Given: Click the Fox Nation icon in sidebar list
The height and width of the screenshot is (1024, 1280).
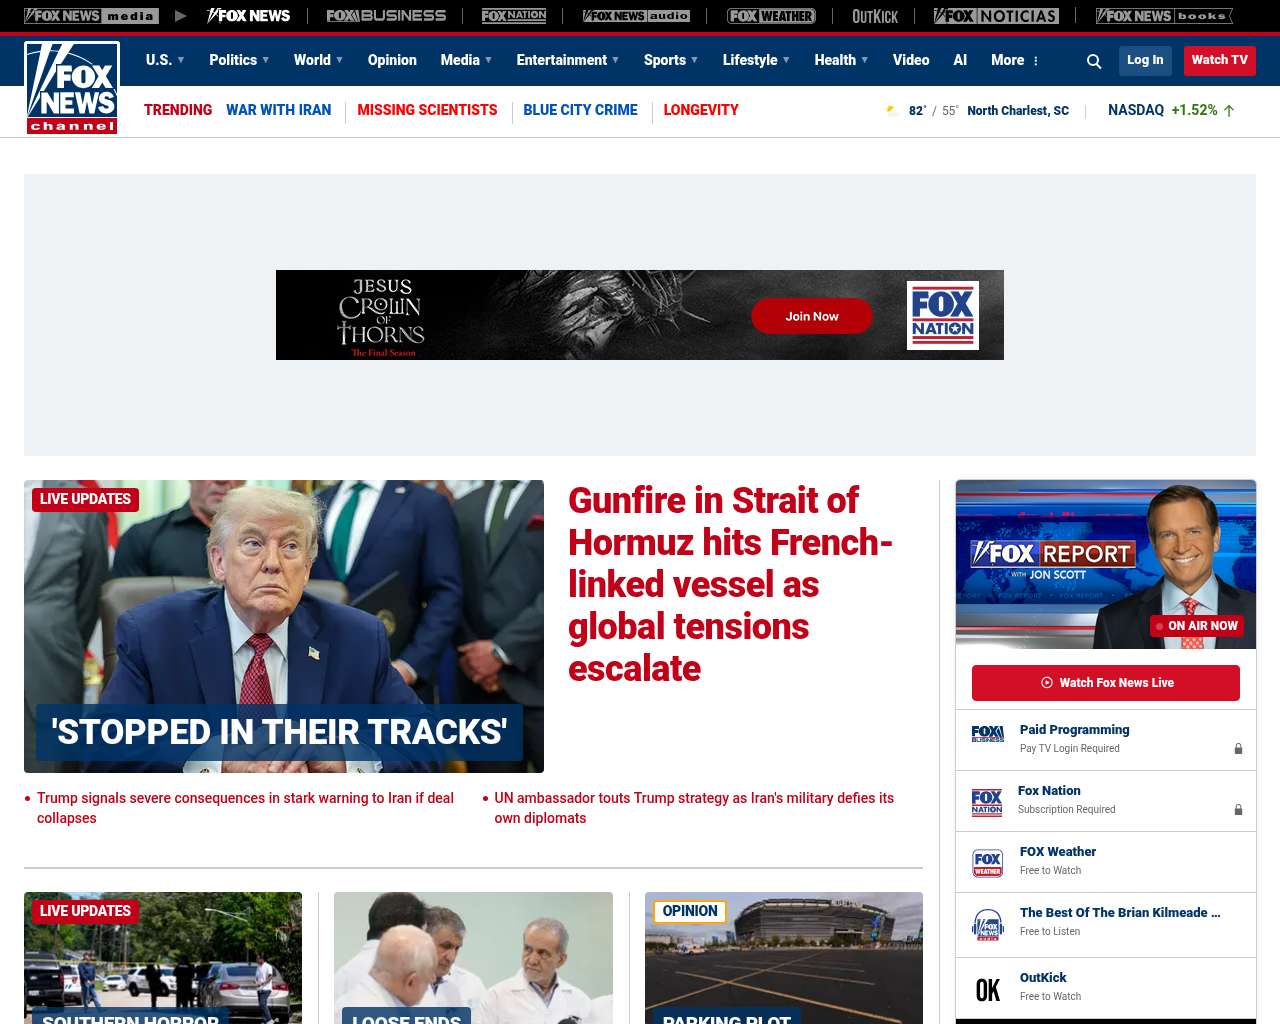Looking at the screenshot, I should click(x=987, y=801).
